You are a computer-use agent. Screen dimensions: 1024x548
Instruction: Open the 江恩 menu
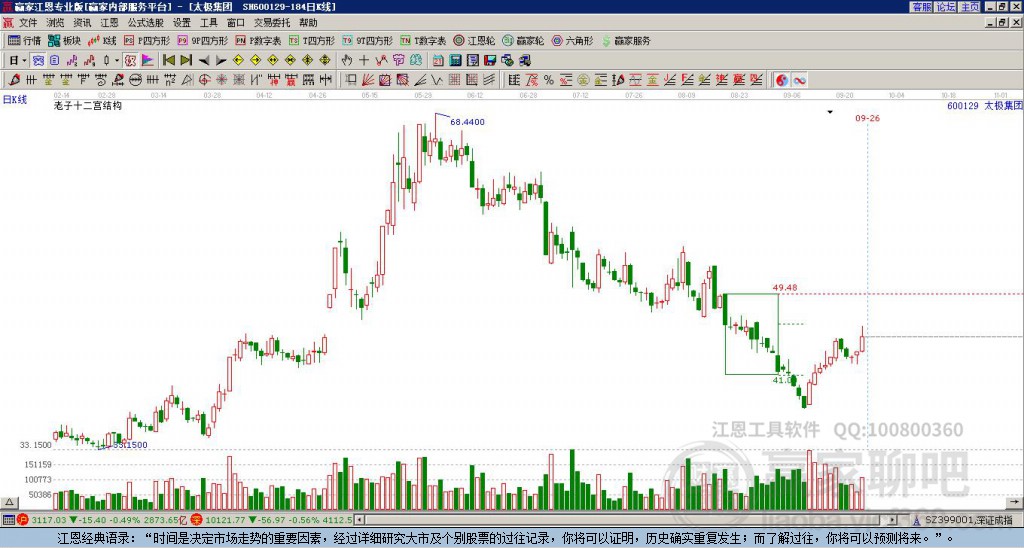(x=109, y=23)
